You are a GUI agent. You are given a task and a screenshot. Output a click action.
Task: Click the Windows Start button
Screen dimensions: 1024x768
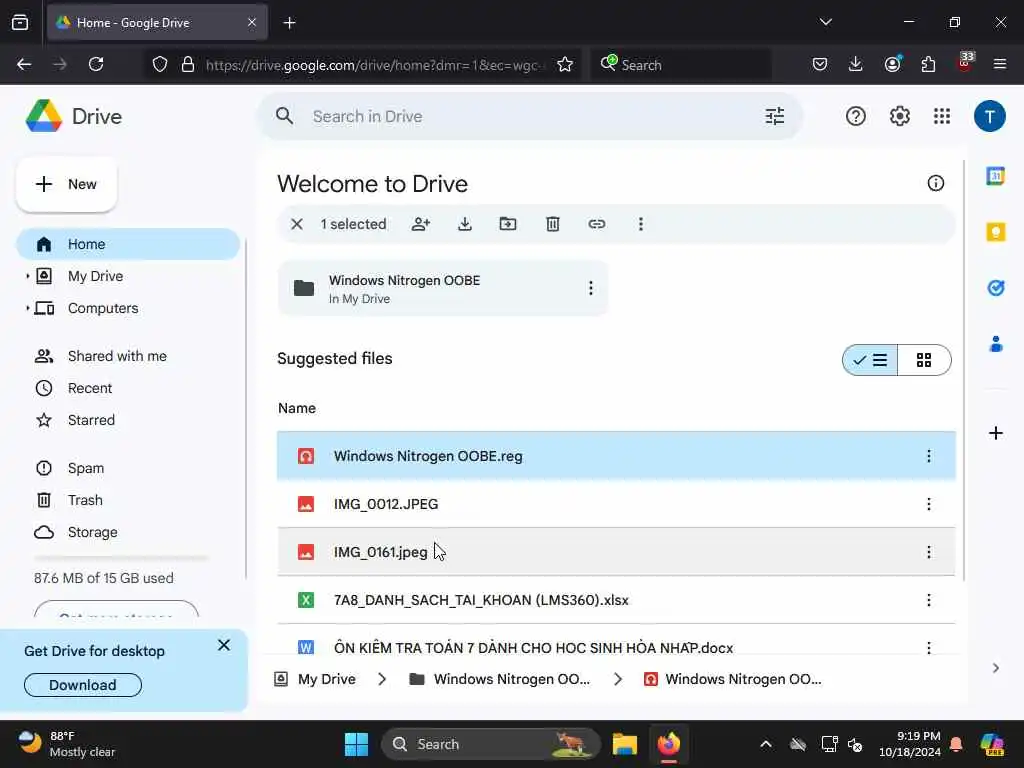pyautogui.click(x=356, y=744)
